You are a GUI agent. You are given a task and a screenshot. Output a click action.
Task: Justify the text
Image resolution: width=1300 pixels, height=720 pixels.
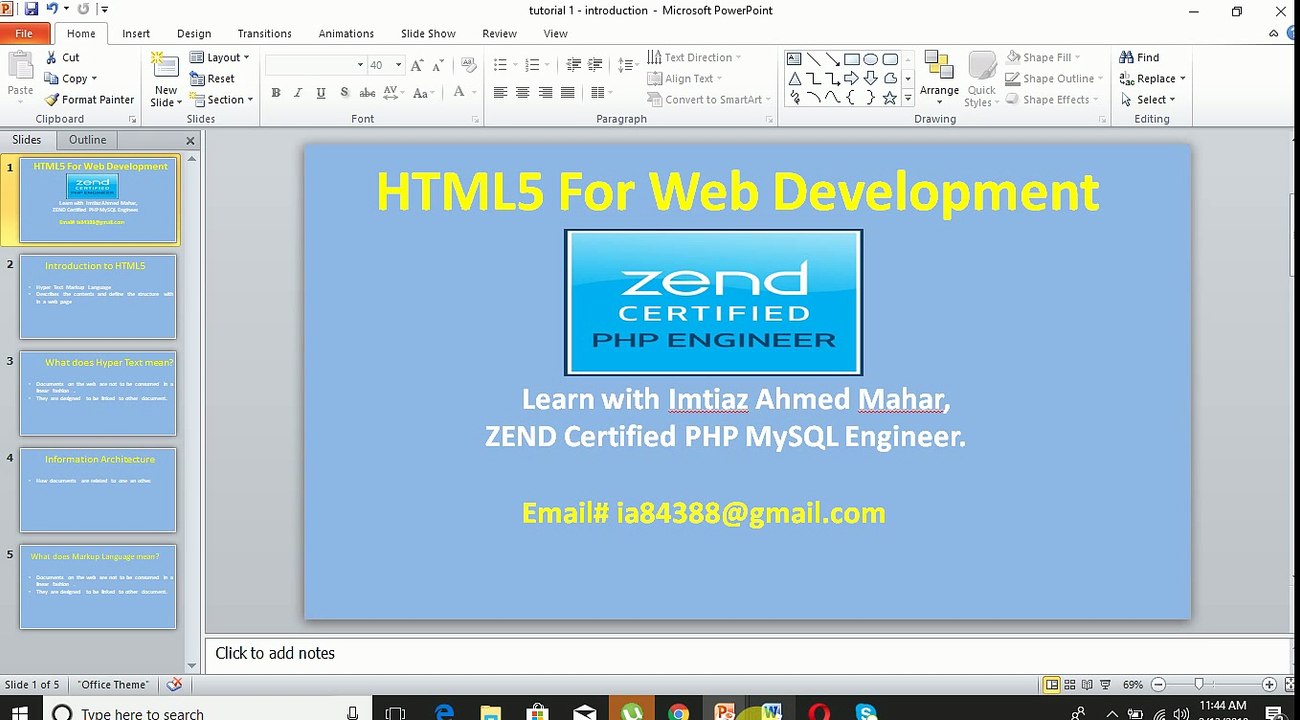pos(568,93)
